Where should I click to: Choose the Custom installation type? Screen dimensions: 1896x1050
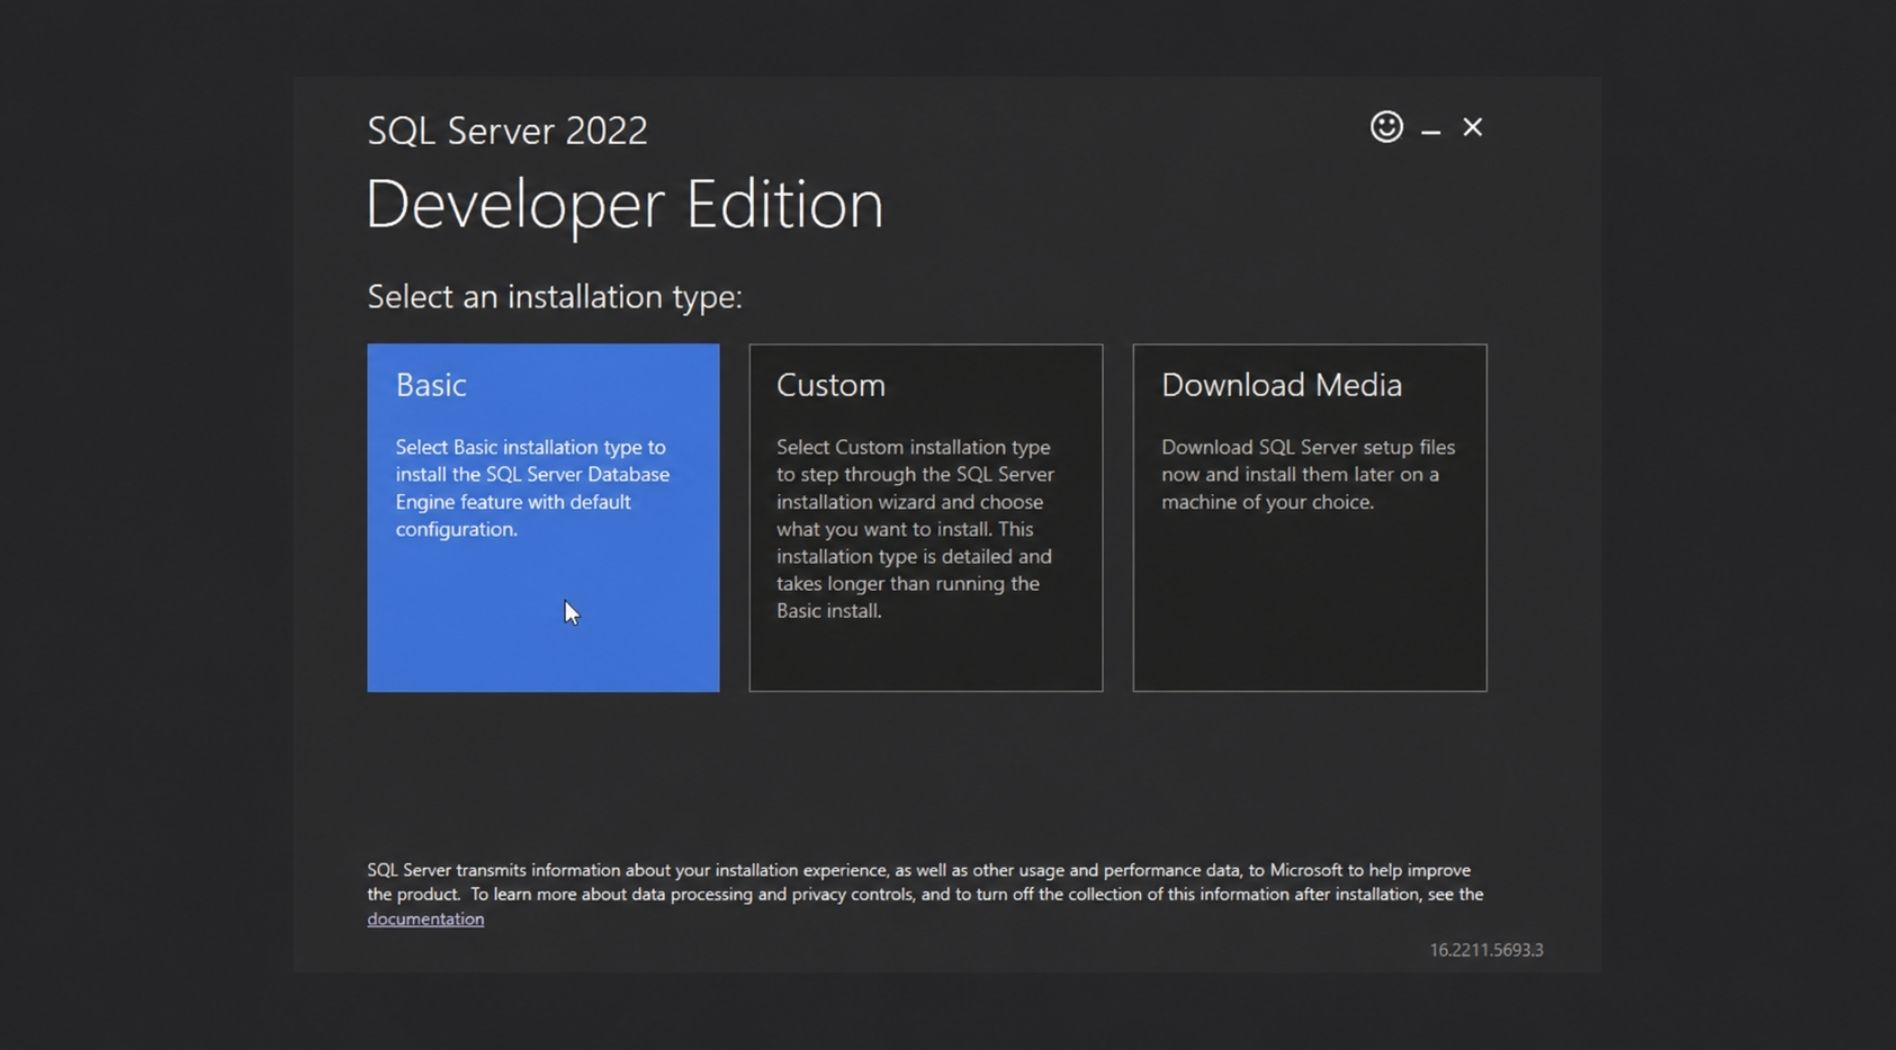tap(926, 518)
